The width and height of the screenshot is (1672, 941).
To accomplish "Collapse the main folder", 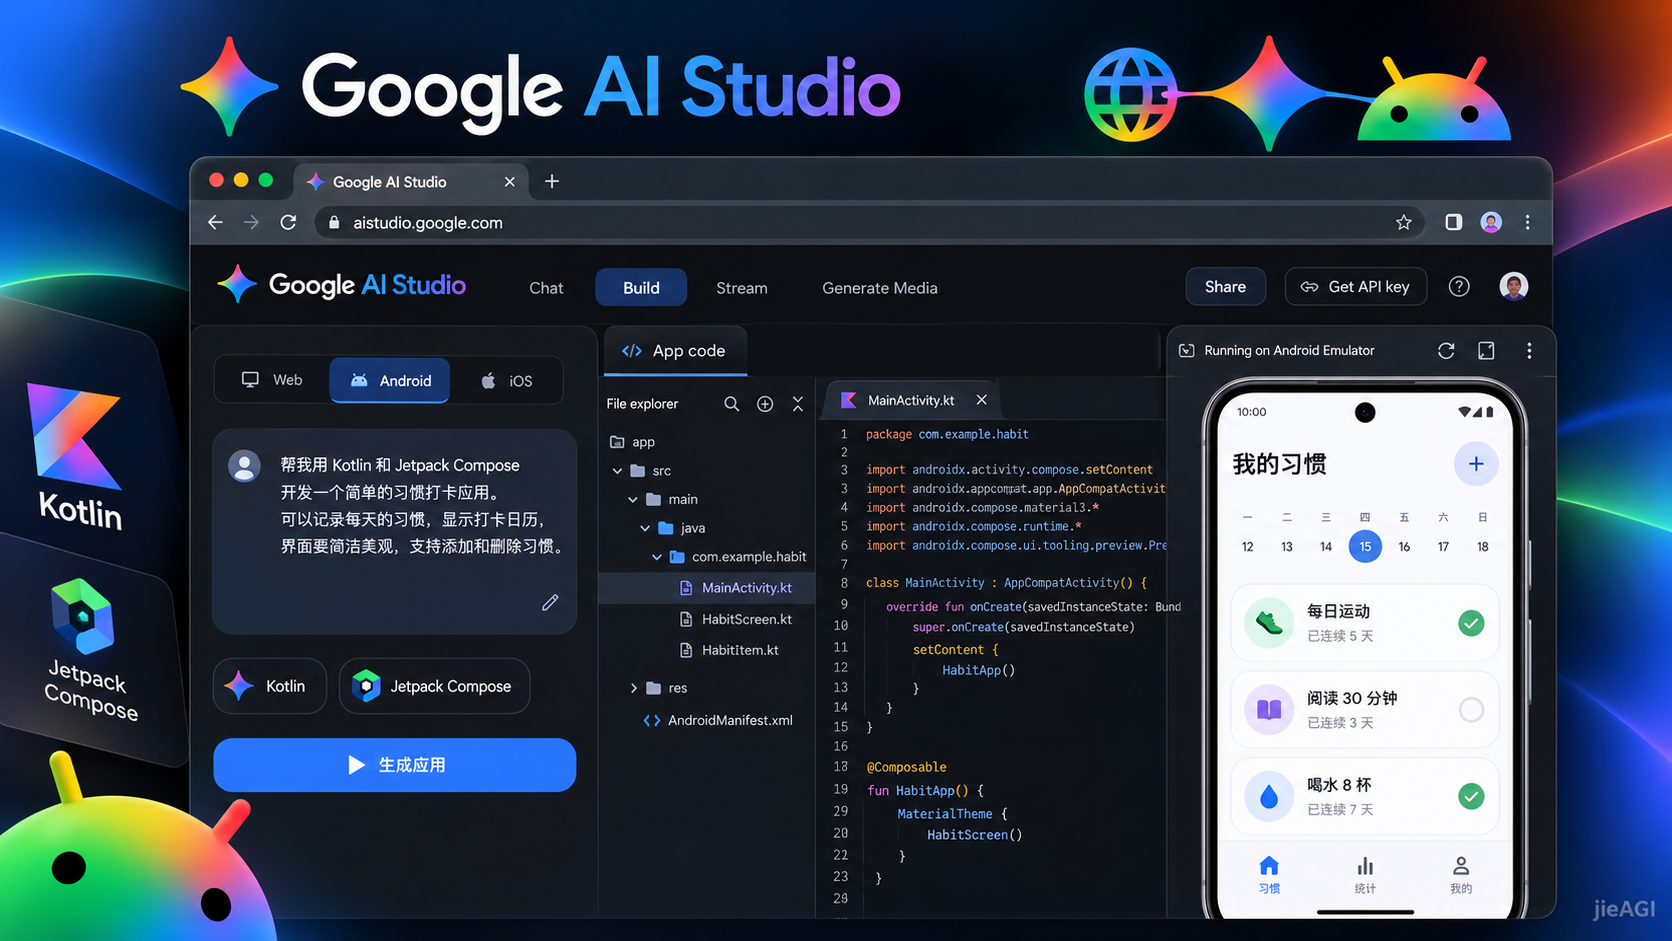I will pyautogui.click(x=633, y=499).
